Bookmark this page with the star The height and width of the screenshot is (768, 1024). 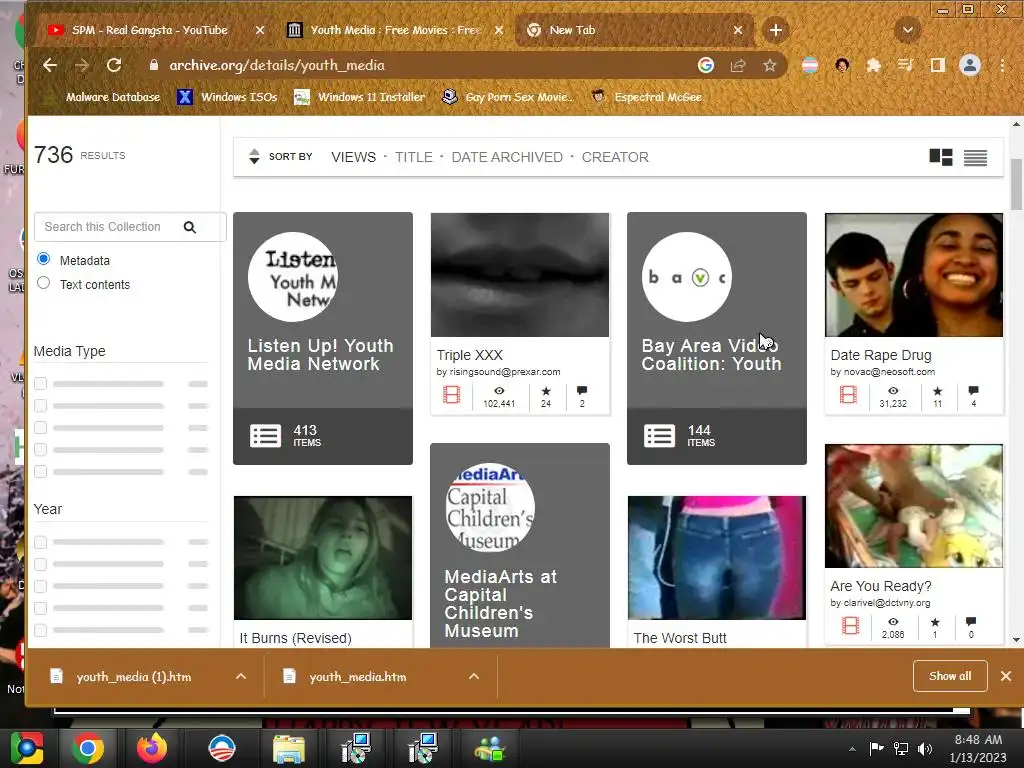[770, 65]
